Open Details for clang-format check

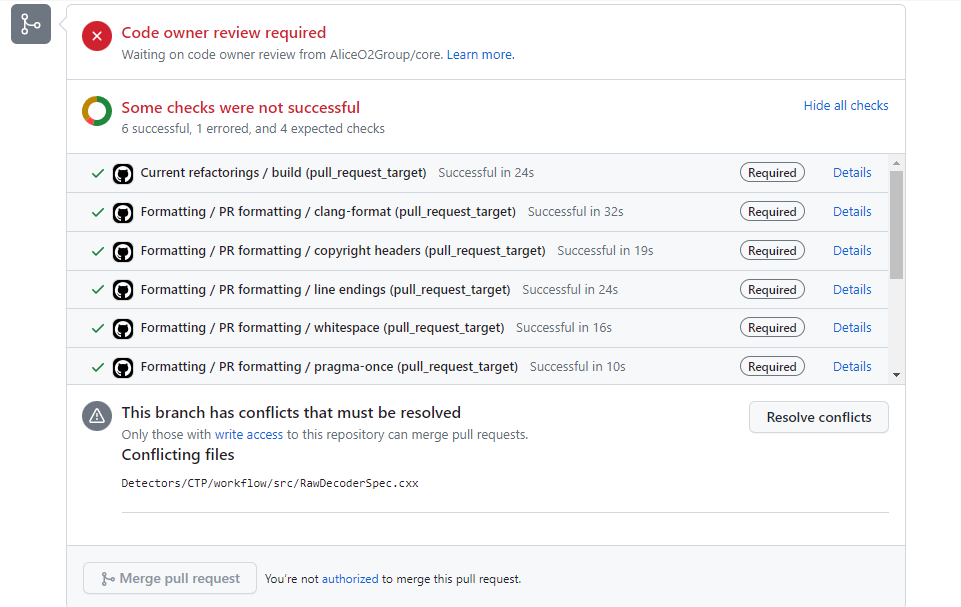[x=852, y=212]
